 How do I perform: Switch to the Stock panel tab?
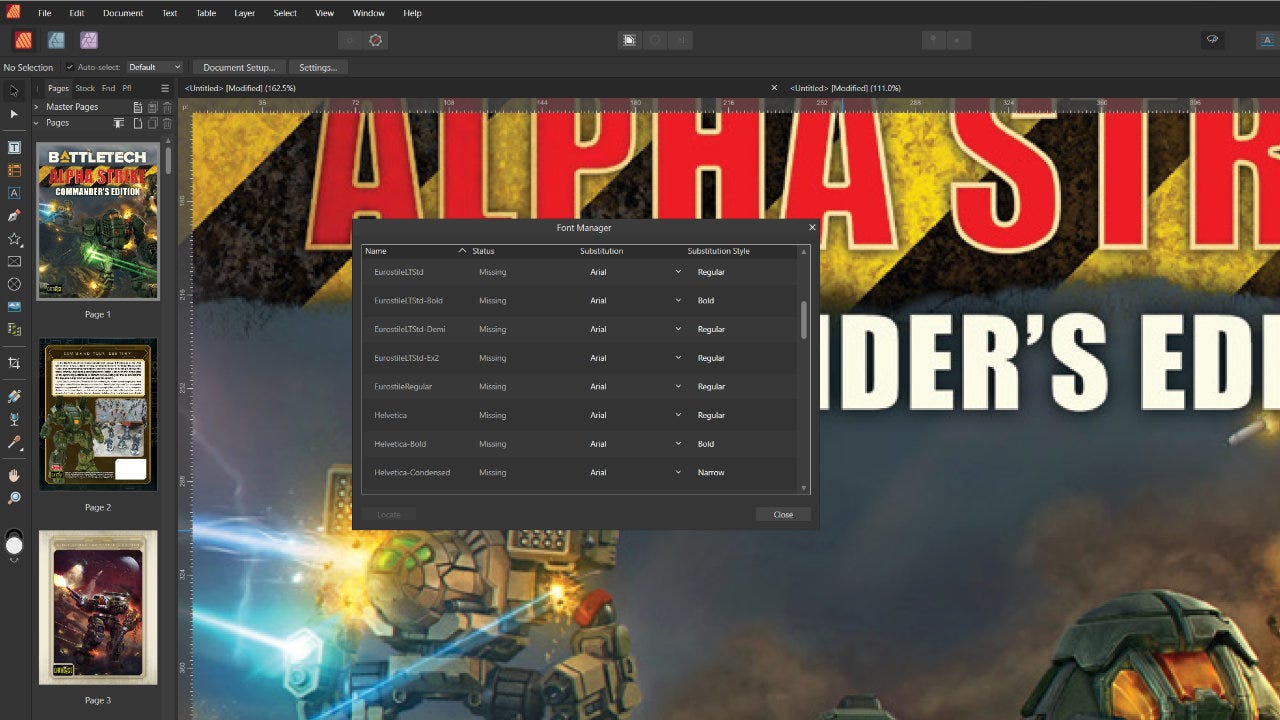coord(85,88)
